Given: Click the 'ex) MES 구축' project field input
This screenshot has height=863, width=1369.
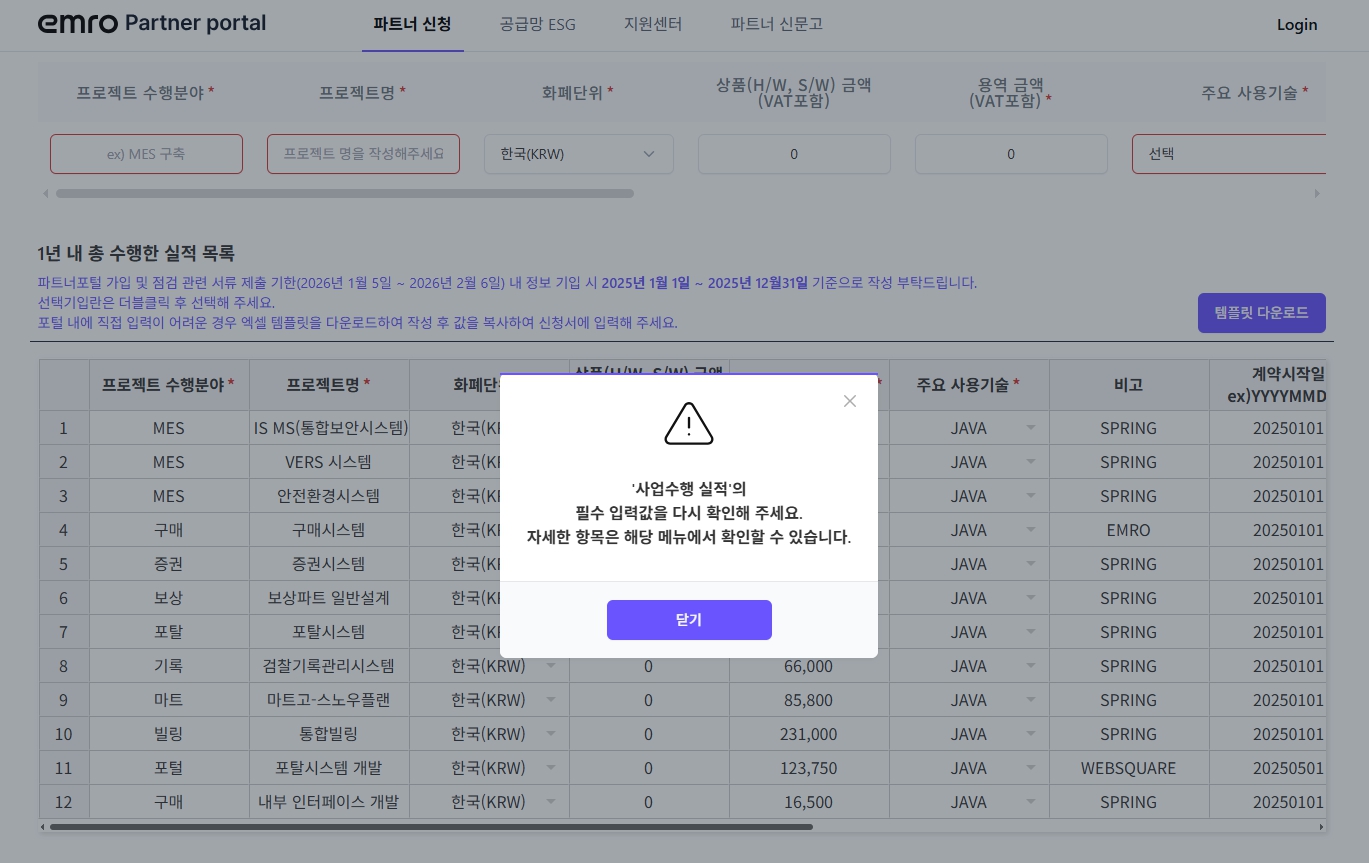Looking at the screenshot, I should tap(146, 154).
